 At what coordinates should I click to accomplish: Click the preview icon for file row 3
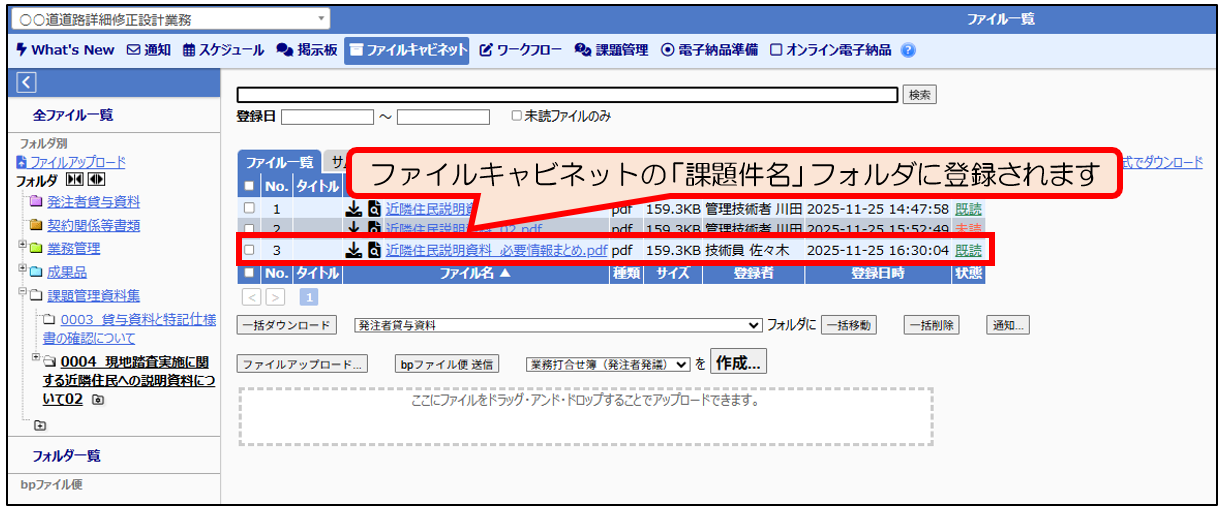(x=373, y=250)
